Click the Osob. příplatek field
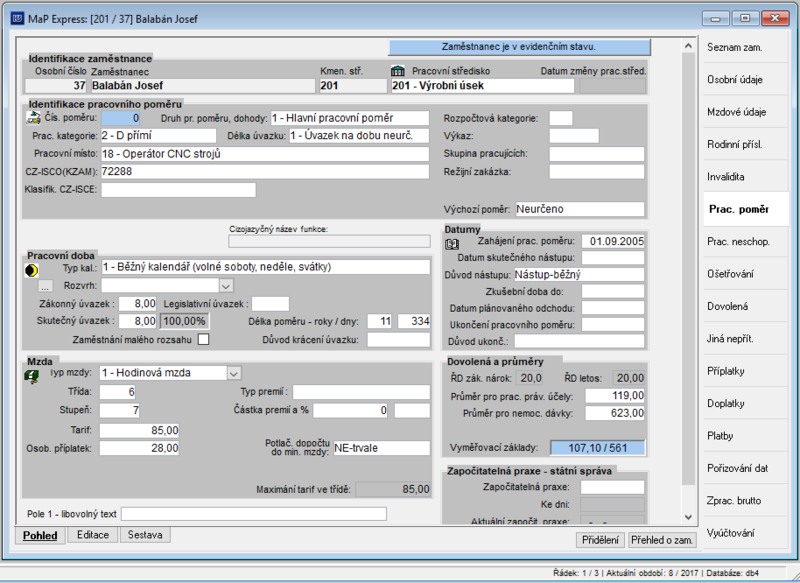Screen dimensions: 800x583 tap(139, 448)
